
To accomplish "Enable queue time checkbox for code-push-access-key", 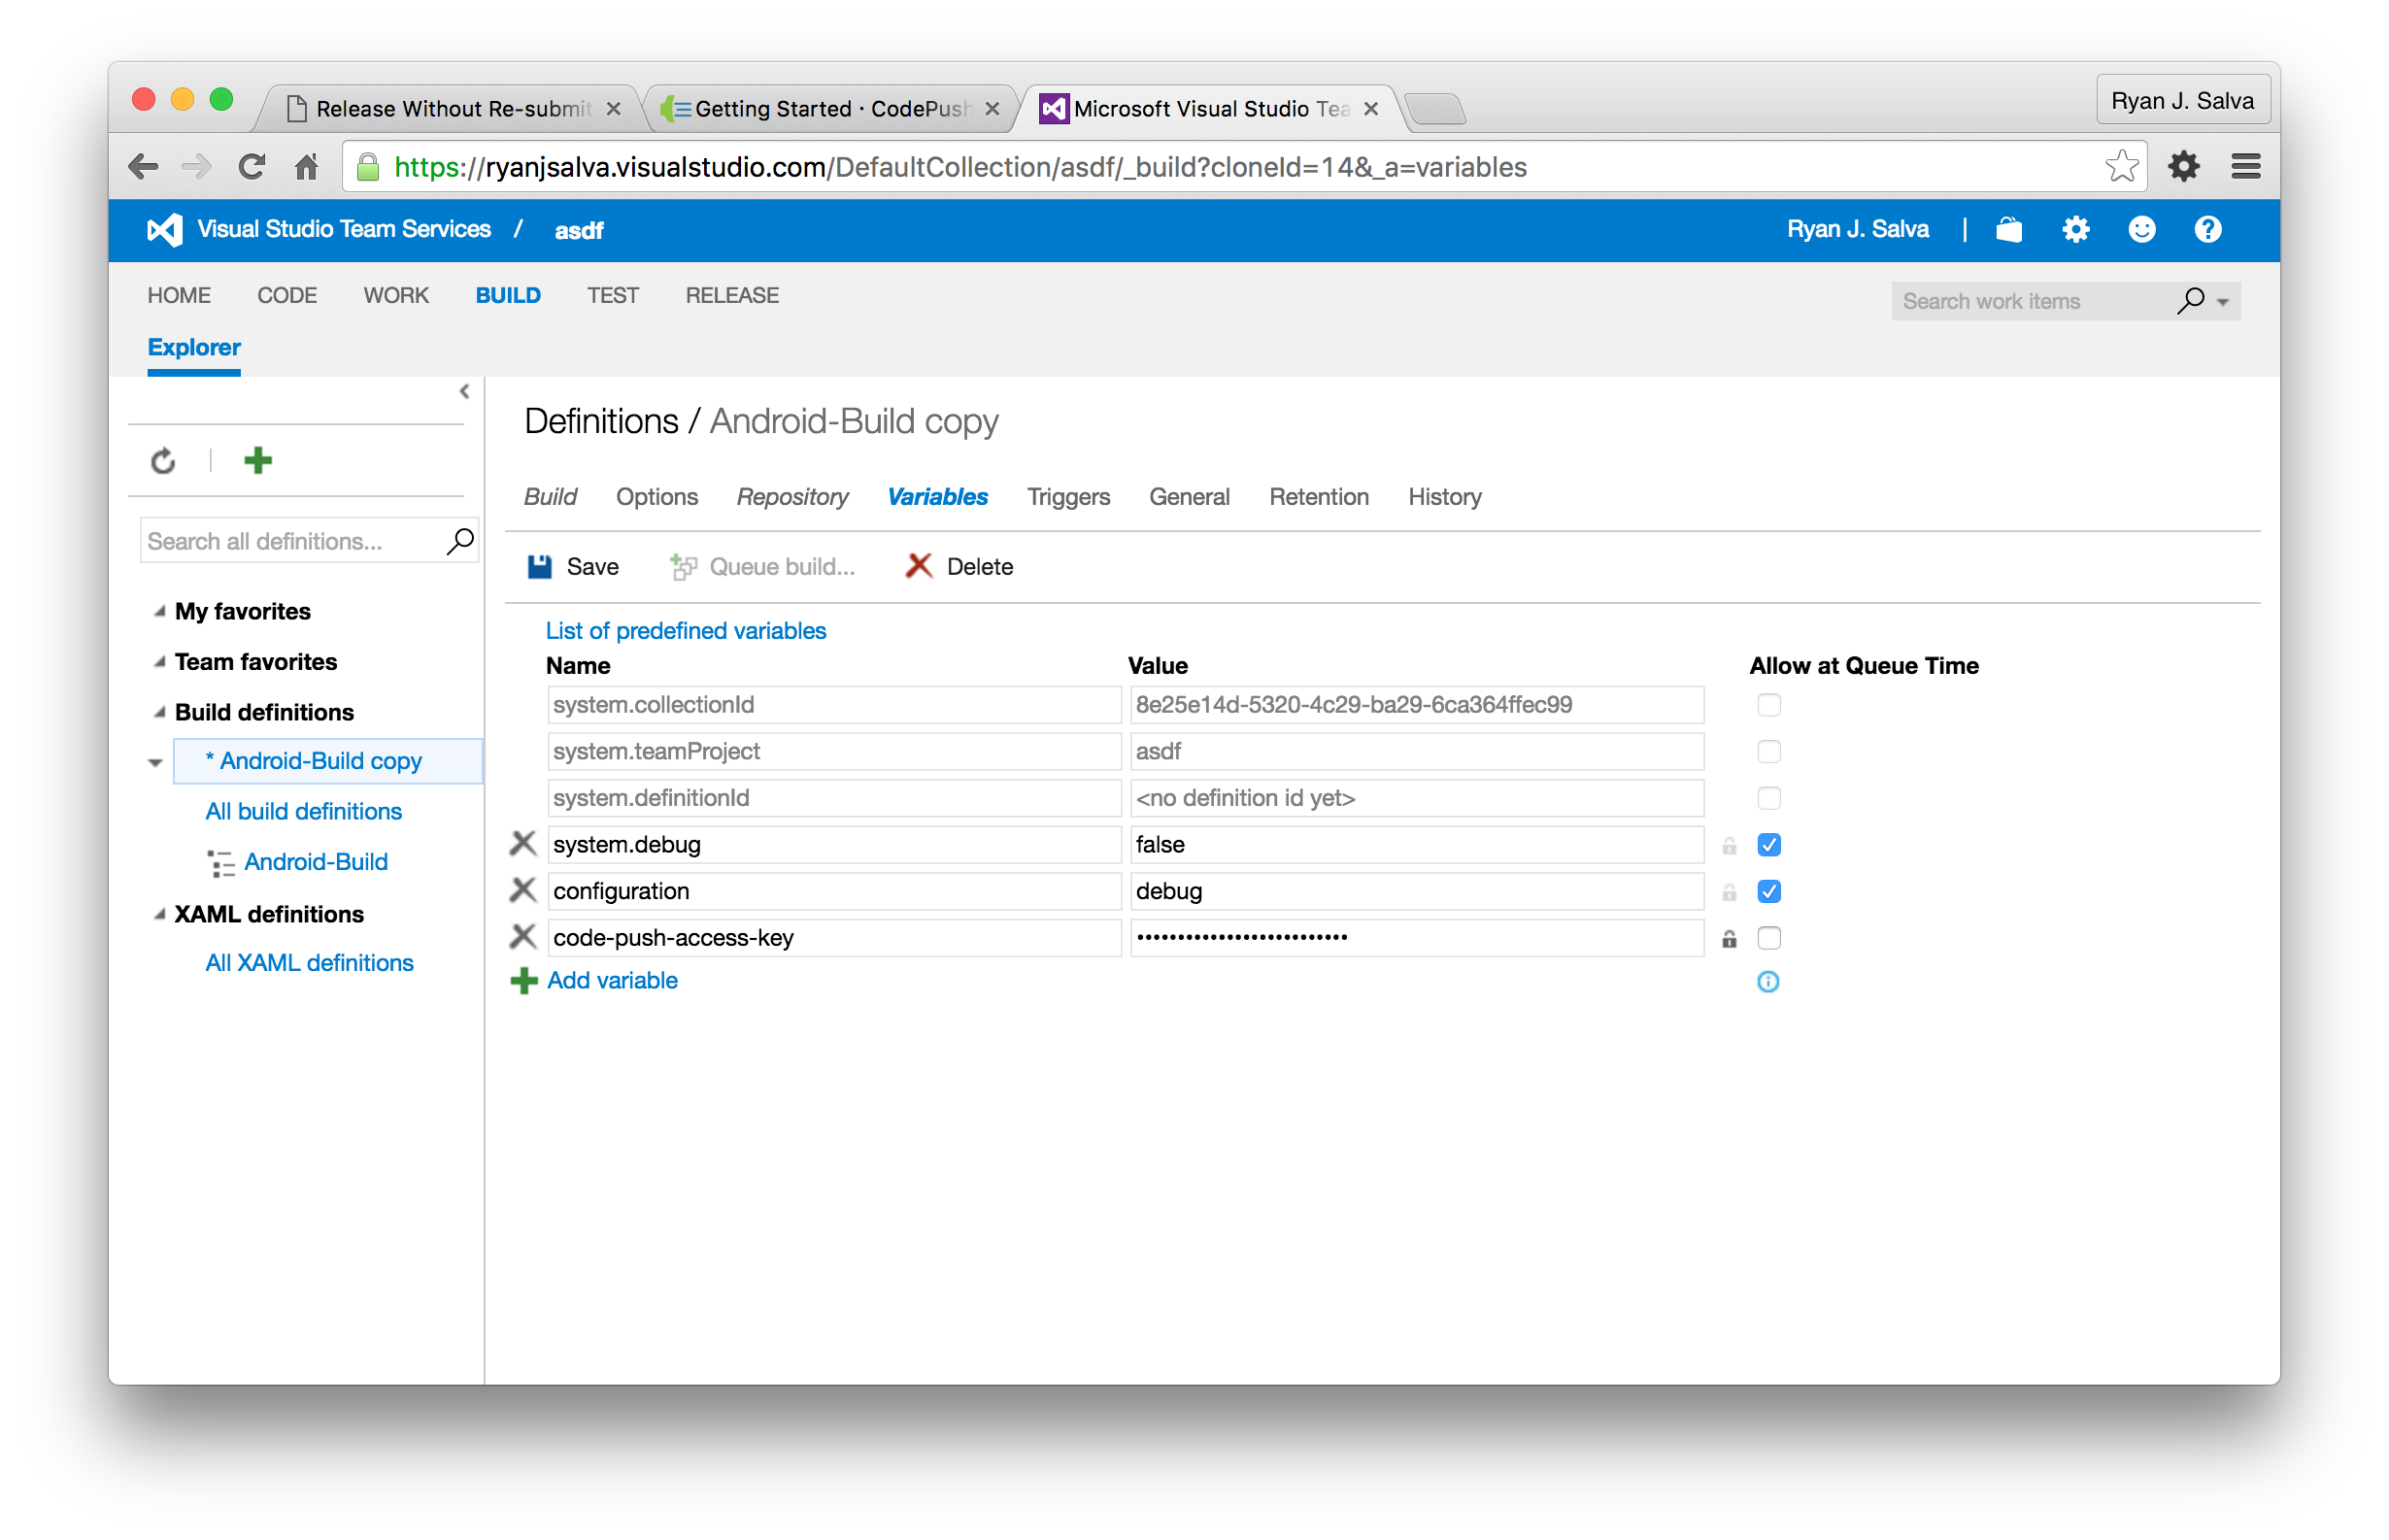I will click(1768, 938).
